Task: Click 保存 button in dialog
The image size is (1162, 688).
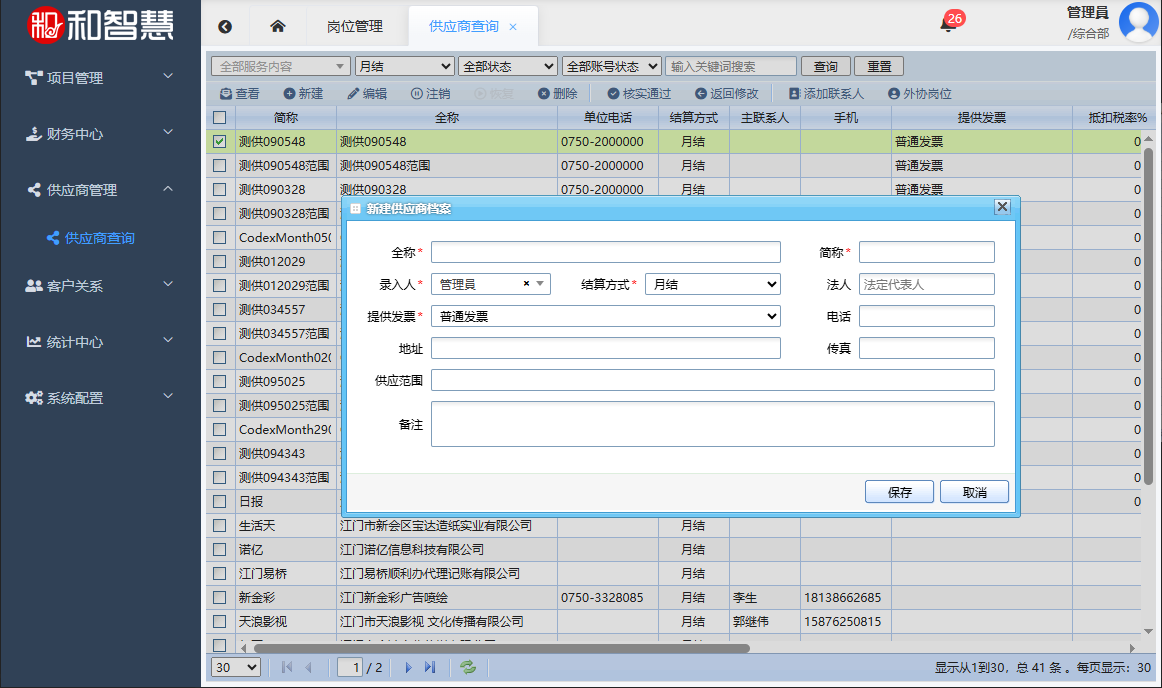Action: tap(899, 492)
